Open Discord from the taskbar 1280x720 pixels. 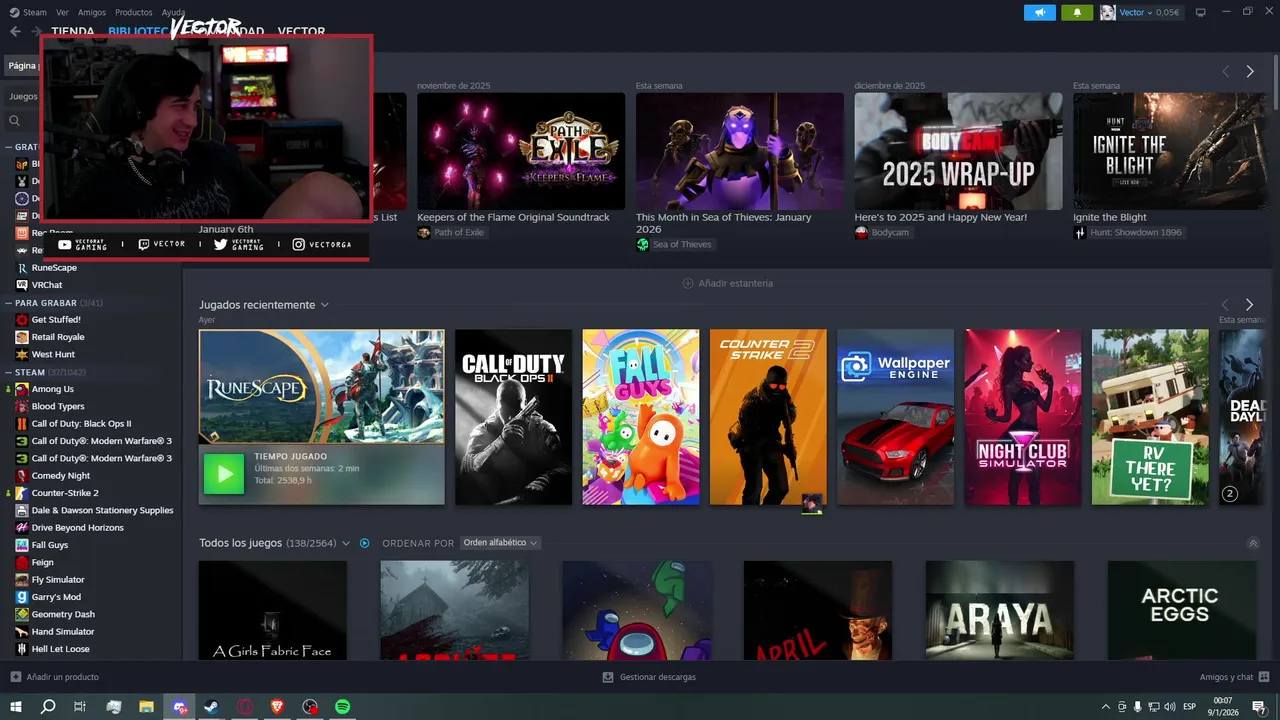(180, 707)
